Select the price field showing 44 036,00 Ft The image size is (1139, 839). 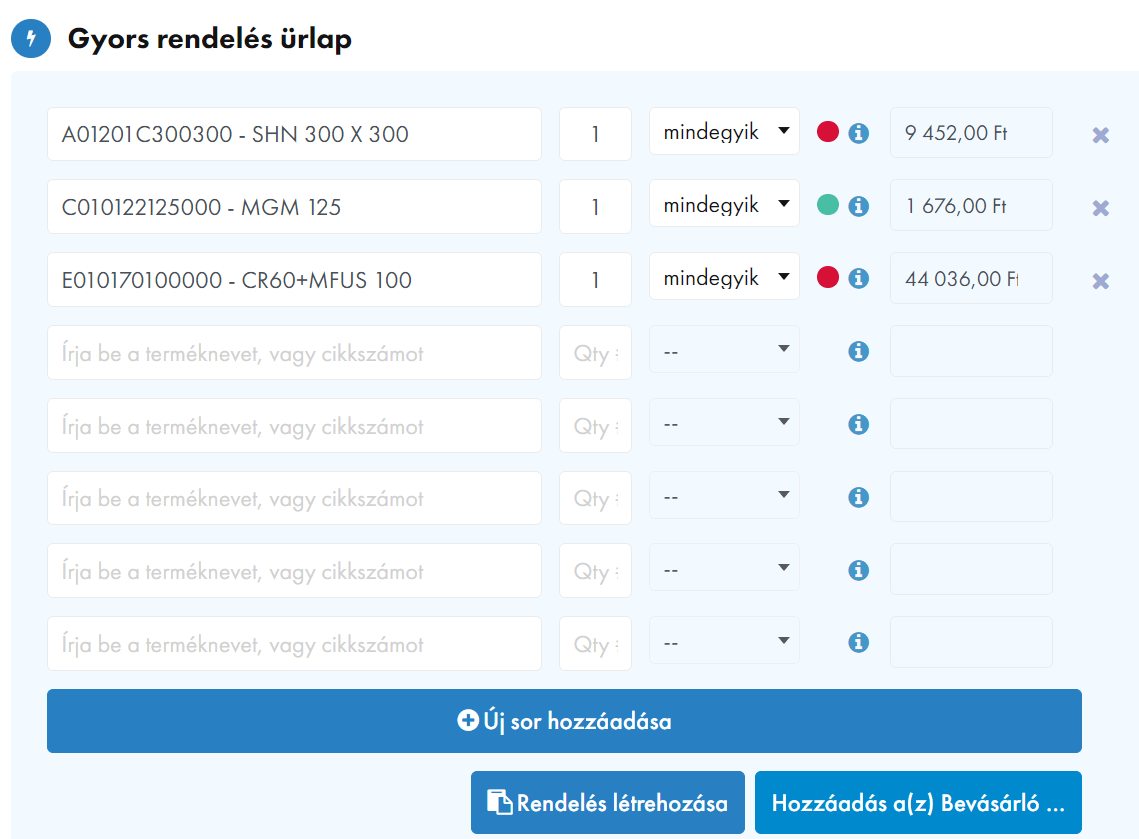[970, 279]
